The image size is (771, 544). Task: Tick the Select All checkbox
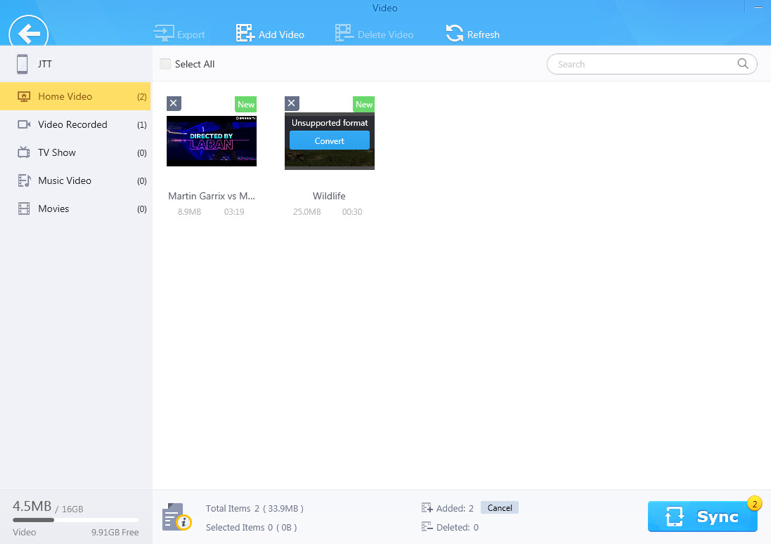pos(165,64)
